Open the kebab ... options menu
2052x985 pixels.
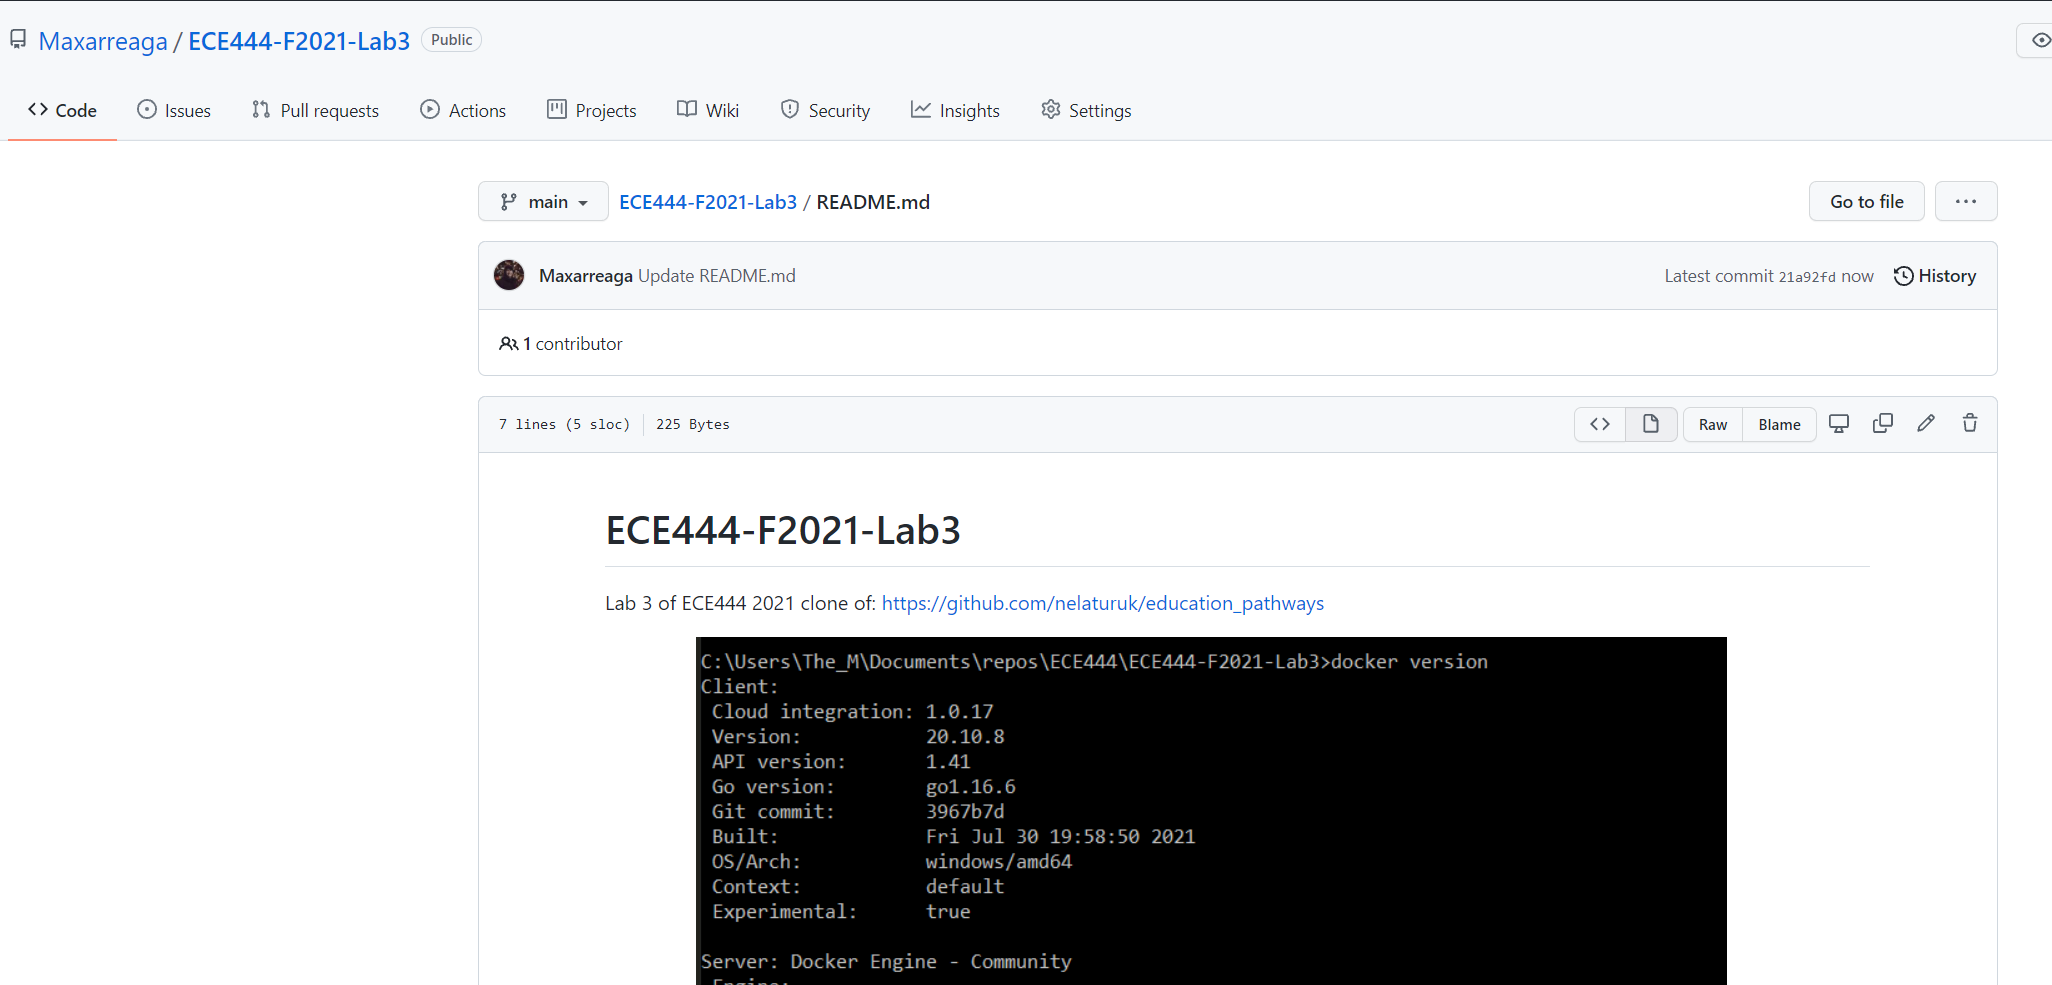pos(1966,201)
